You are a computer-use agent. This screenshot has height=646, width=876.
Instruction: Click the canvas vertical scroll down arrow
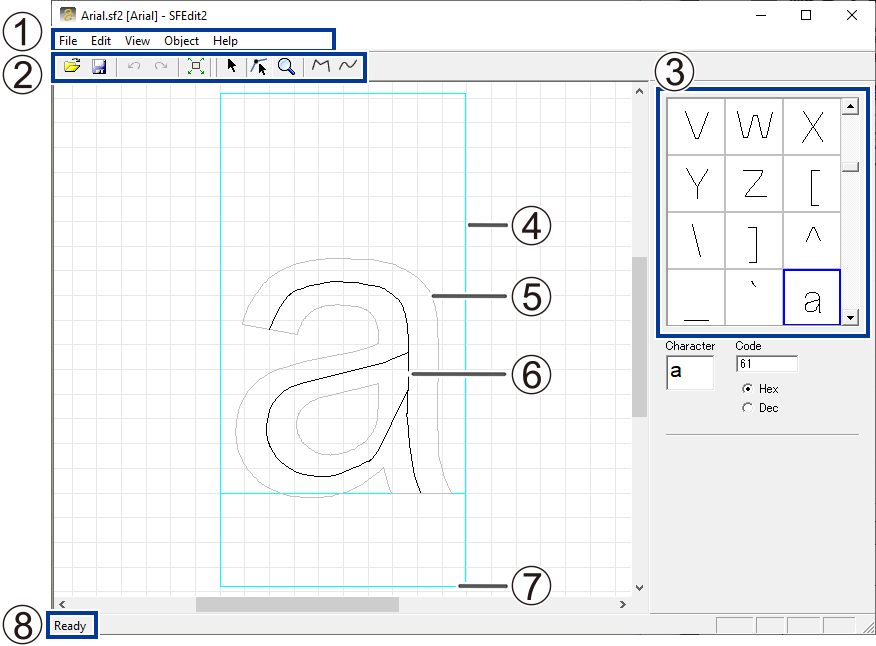click(639, 587)
